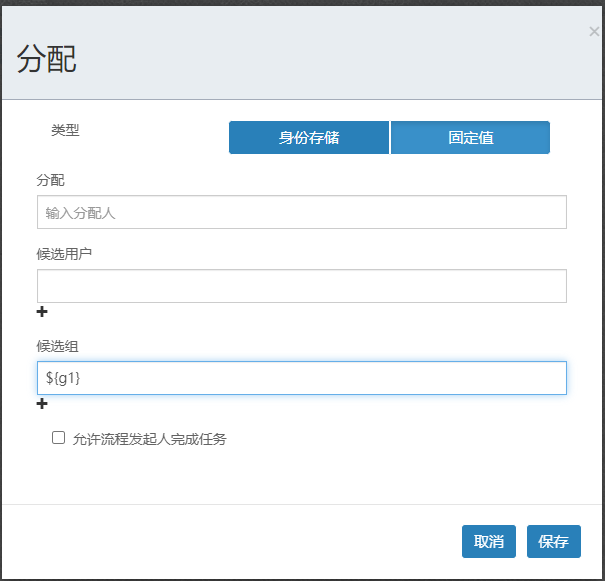Enable 允许流程发起人完成任务 checkbox

click(58, 438)
